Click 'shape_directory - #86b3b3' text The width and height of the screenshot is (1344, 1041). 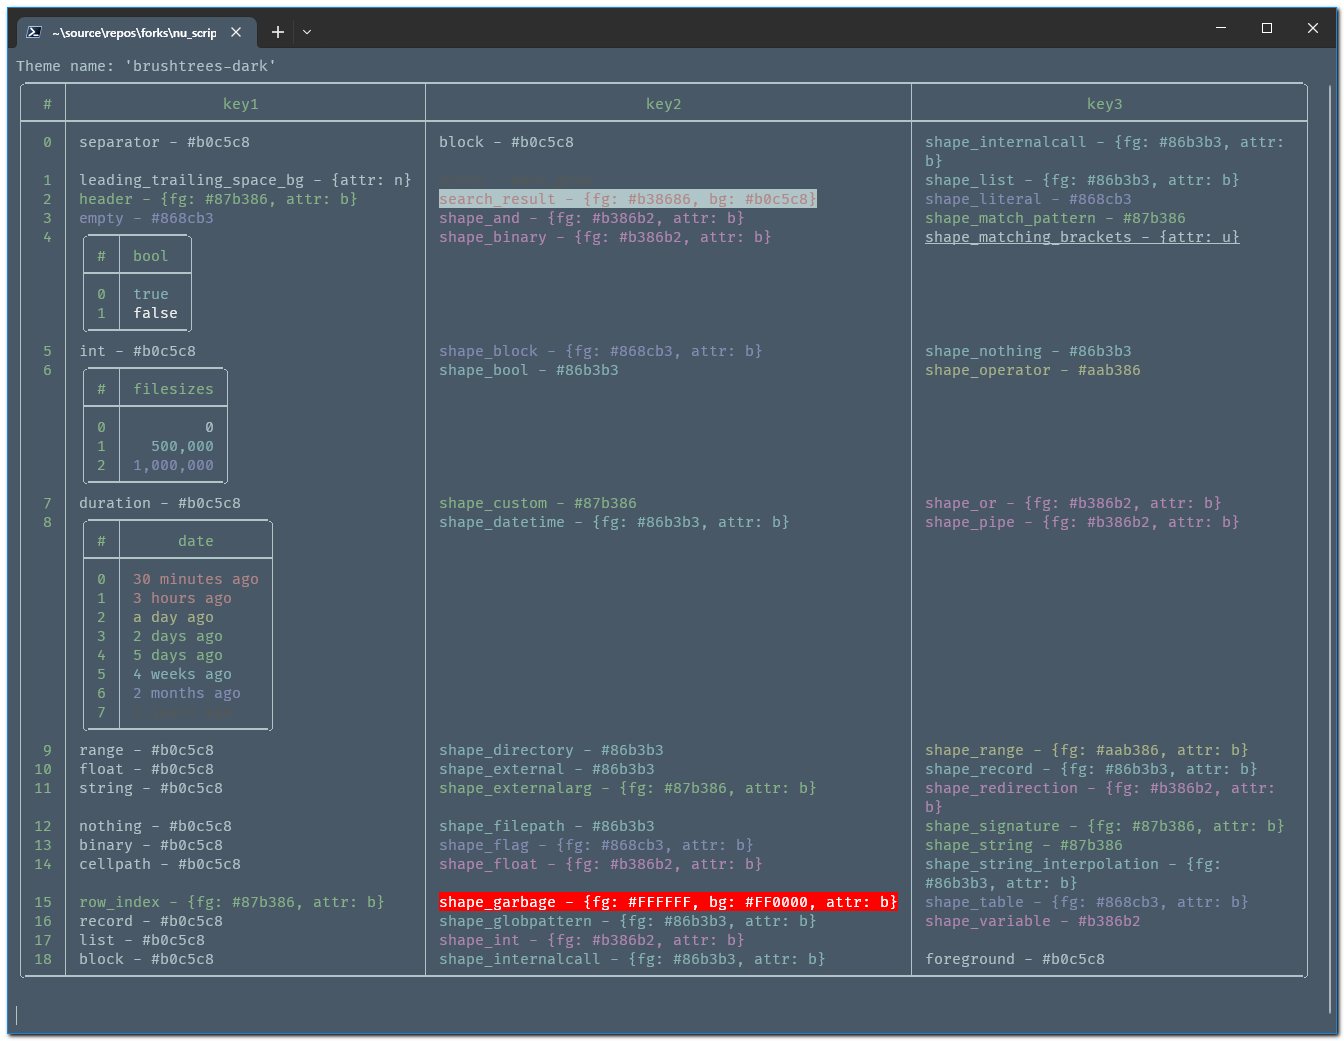(552, 750)
